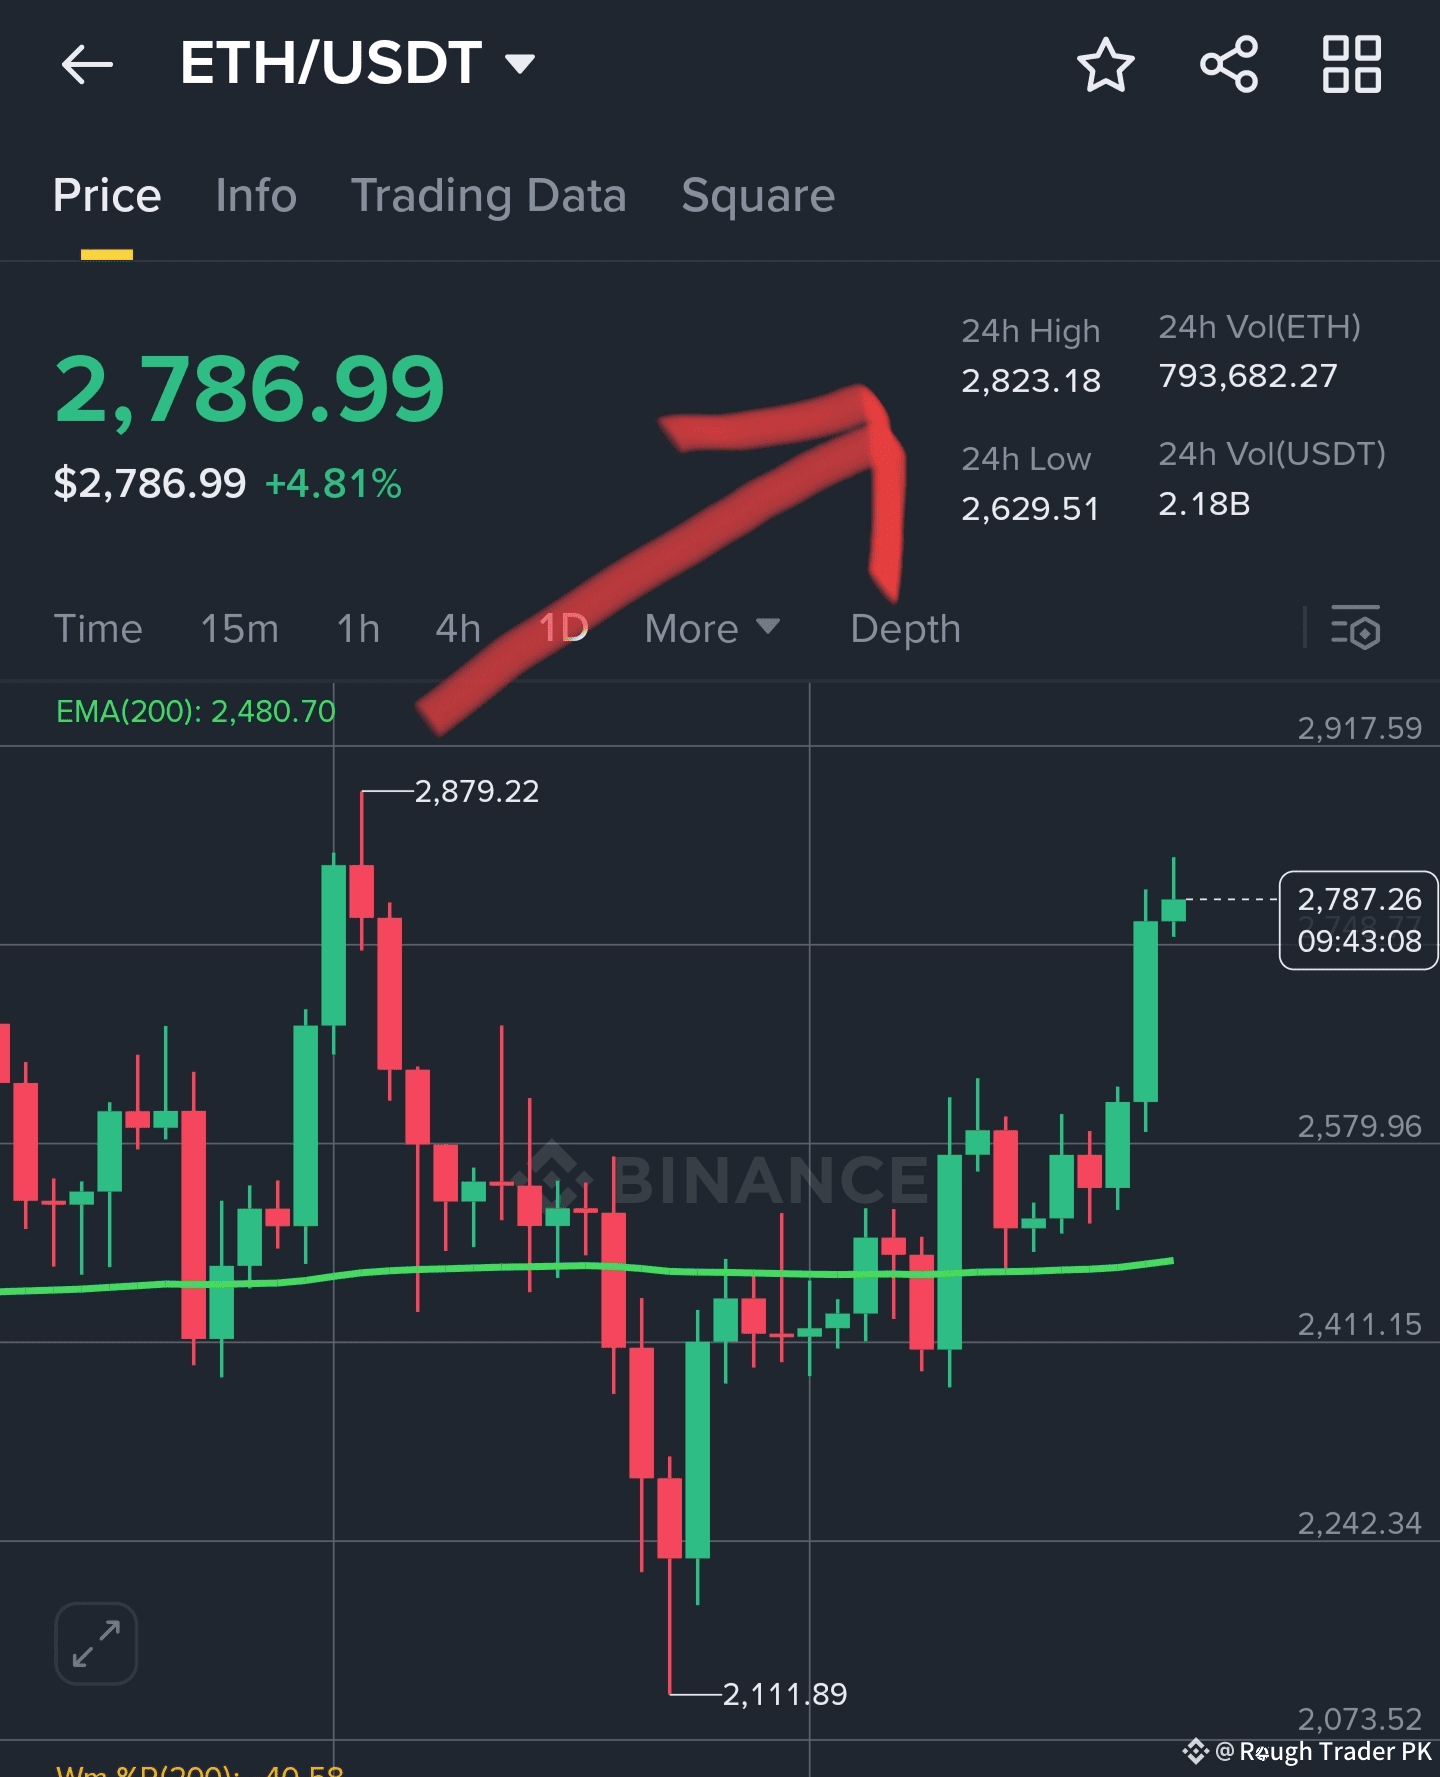Open the Trading Data tab
This screenshot has width=1440, height=1777.
(489, 196)
